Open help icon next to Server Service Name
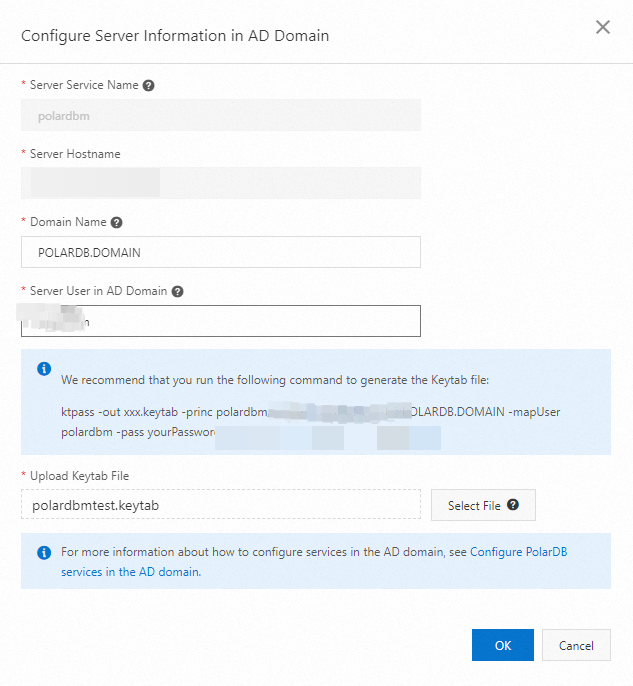This screenshot has width=633, height=686. point(149,85)
